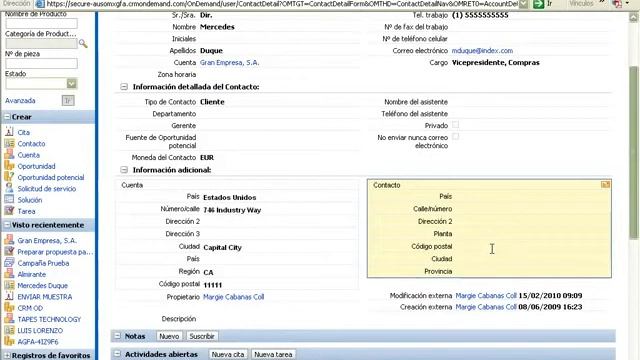Screen dimensions: 640x360
Task: Collapse the Visto recientemente section
Action: point(7,225)
